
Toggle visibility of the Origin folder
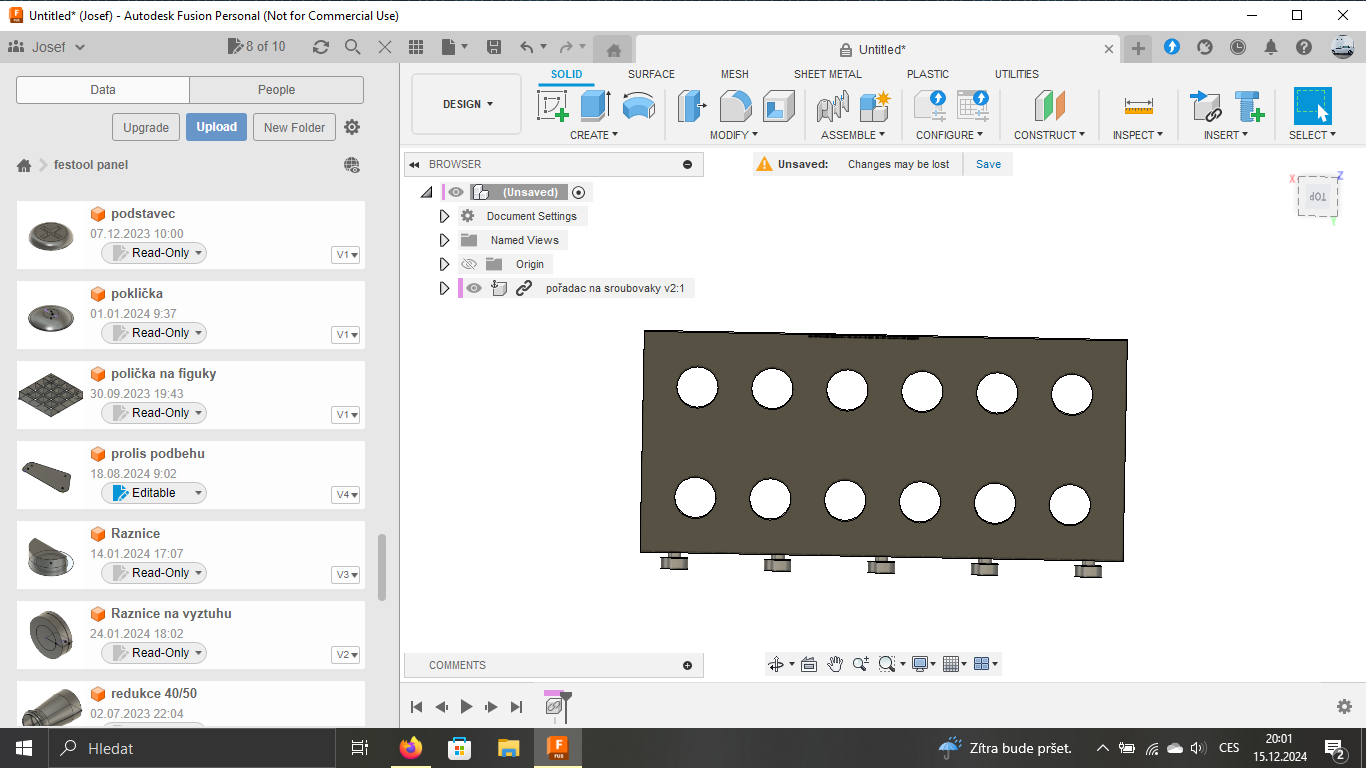[469, 264]
